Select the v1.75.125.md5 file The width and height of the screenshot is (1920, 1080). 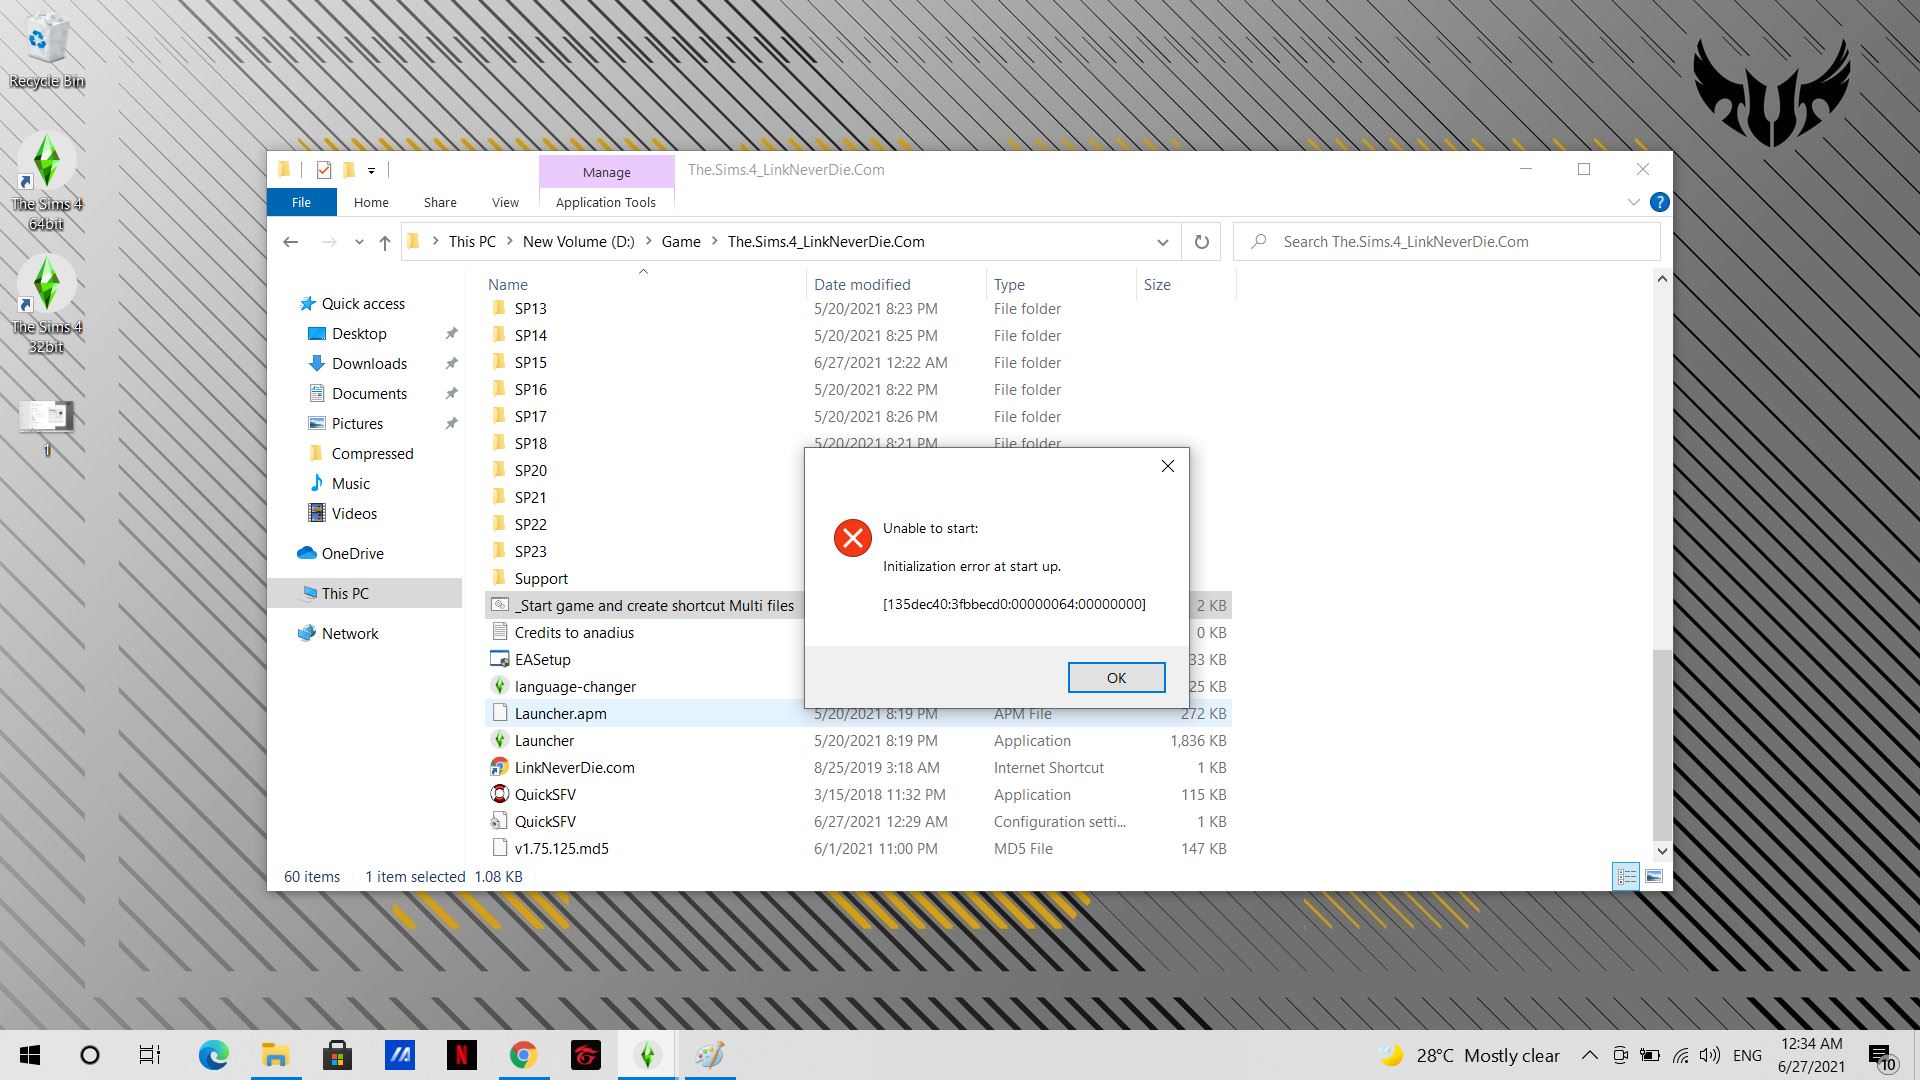(562, 848)
